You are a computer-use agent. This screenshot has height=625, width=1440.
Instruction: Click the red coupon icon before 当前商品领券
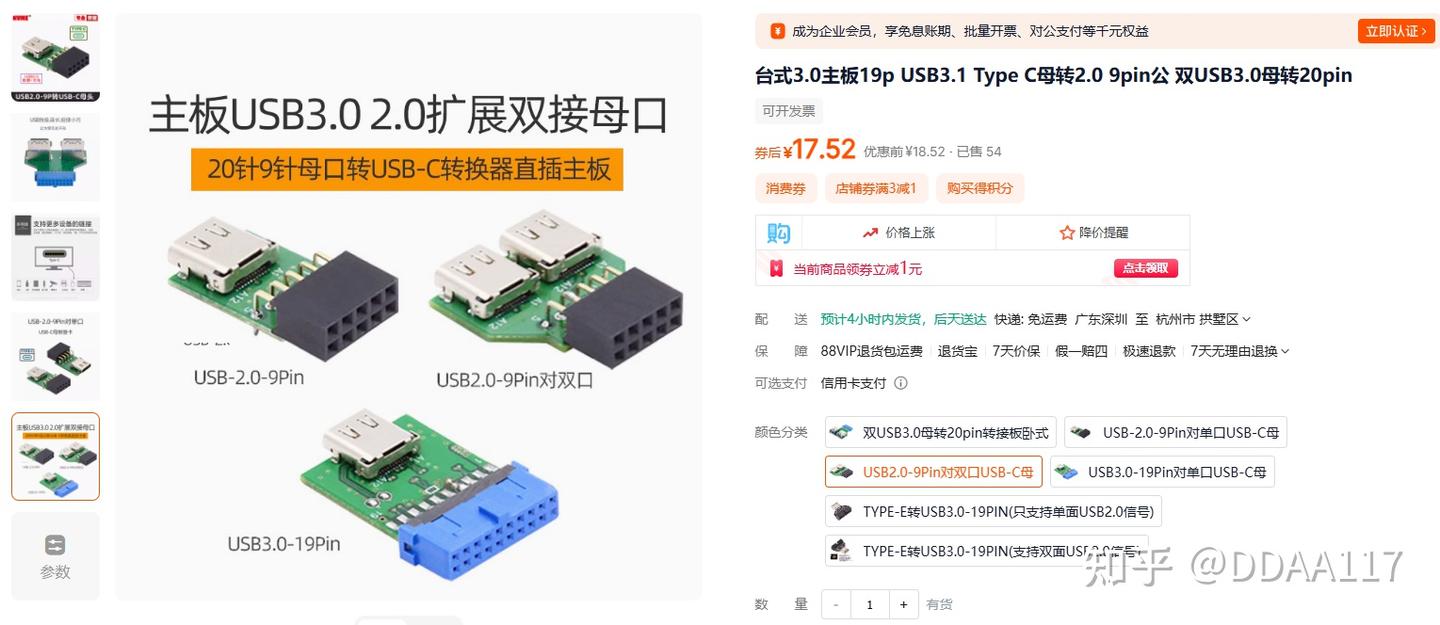(777, 268)
